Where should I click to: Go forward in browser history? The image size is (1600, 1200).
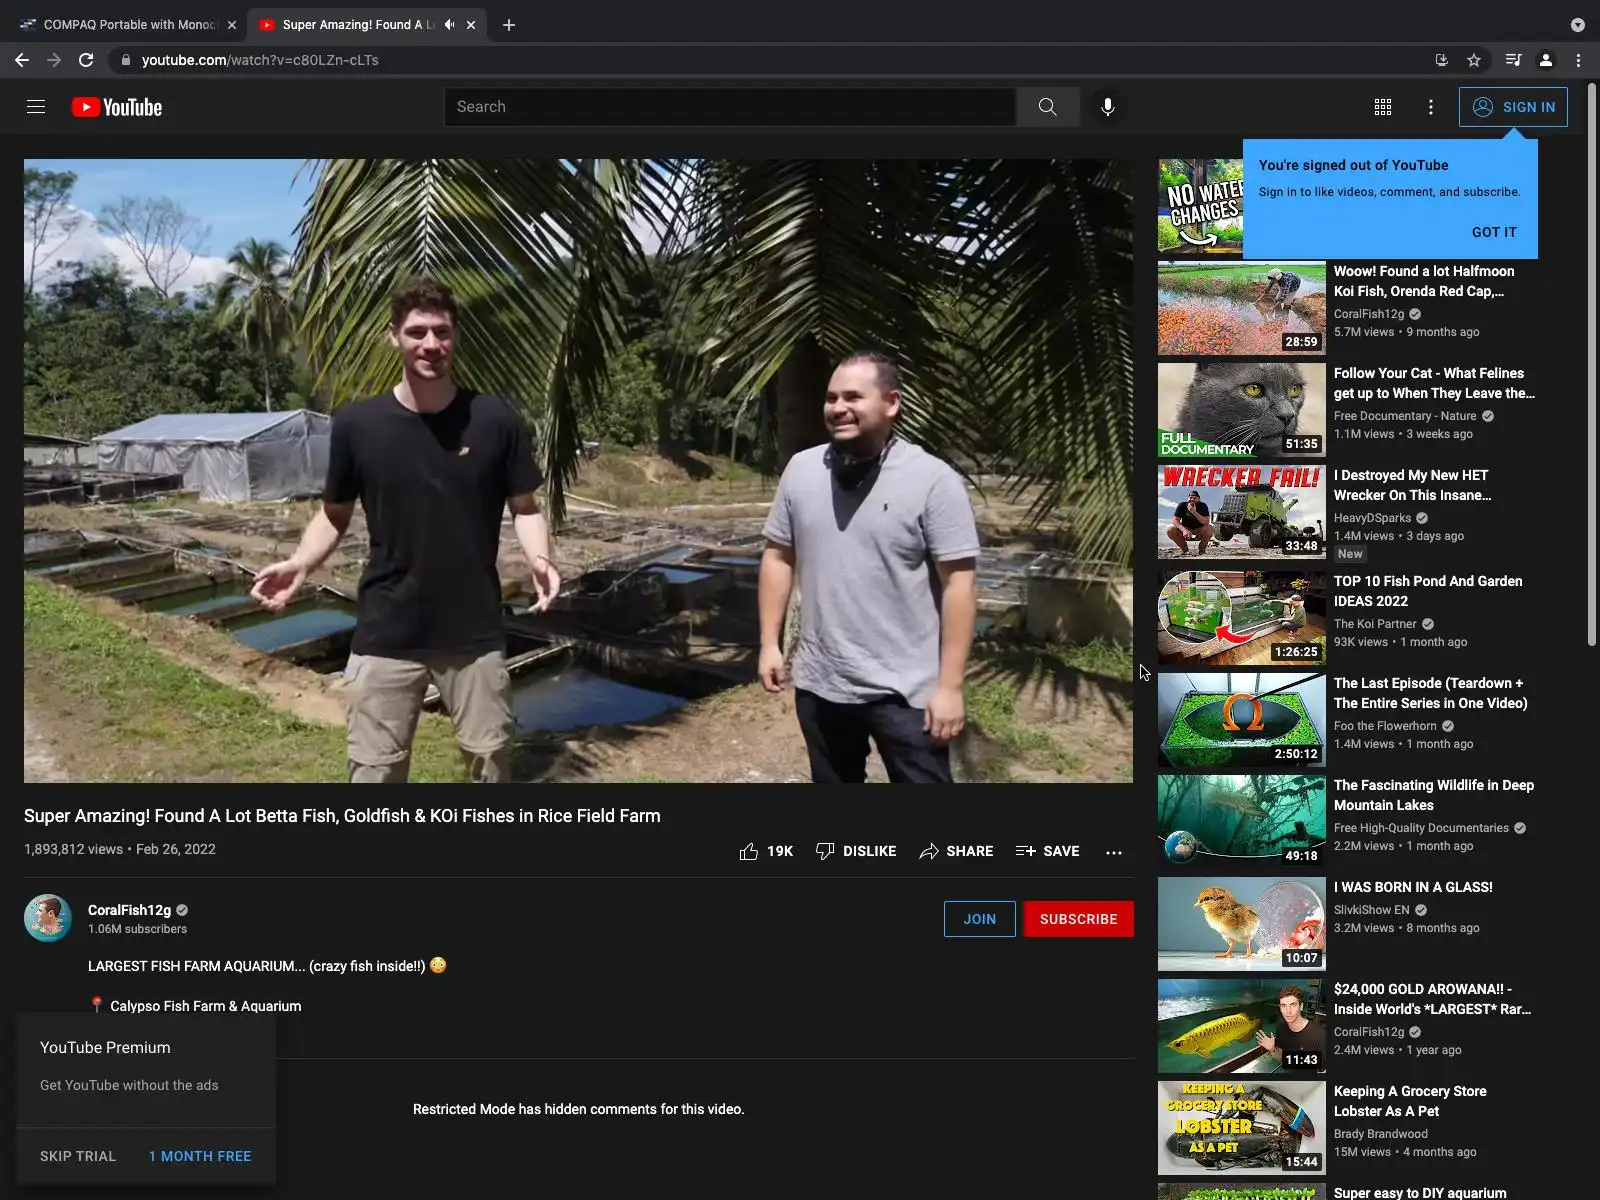point(54,60)
